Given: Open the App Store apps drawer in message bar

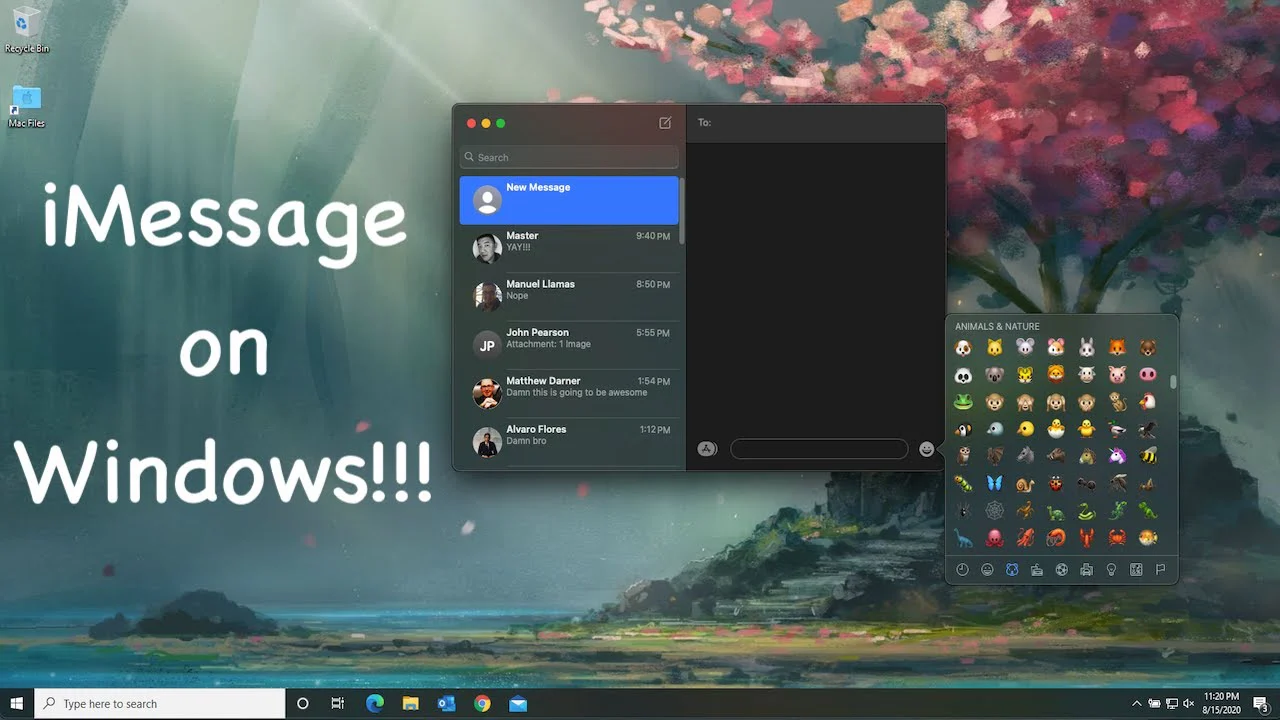Looking at the screenshot, I should [x=707, y=448].
